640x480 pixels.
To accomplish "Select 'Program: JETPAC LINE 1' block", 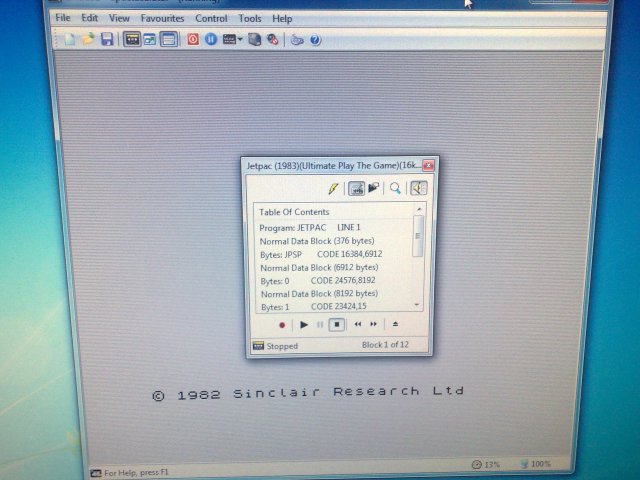I will coord(335,227).
